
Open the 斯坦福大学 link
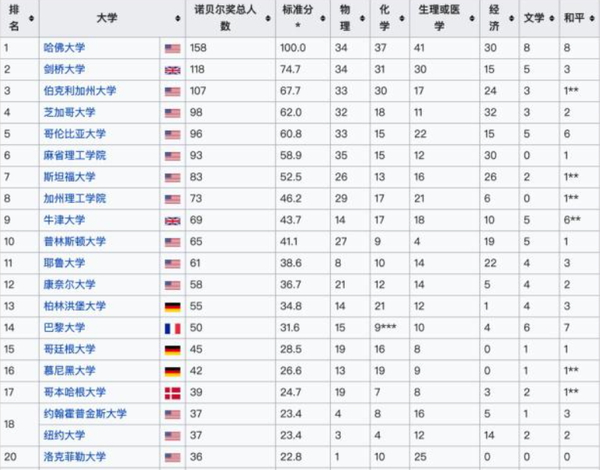click(x=69, y=177)
